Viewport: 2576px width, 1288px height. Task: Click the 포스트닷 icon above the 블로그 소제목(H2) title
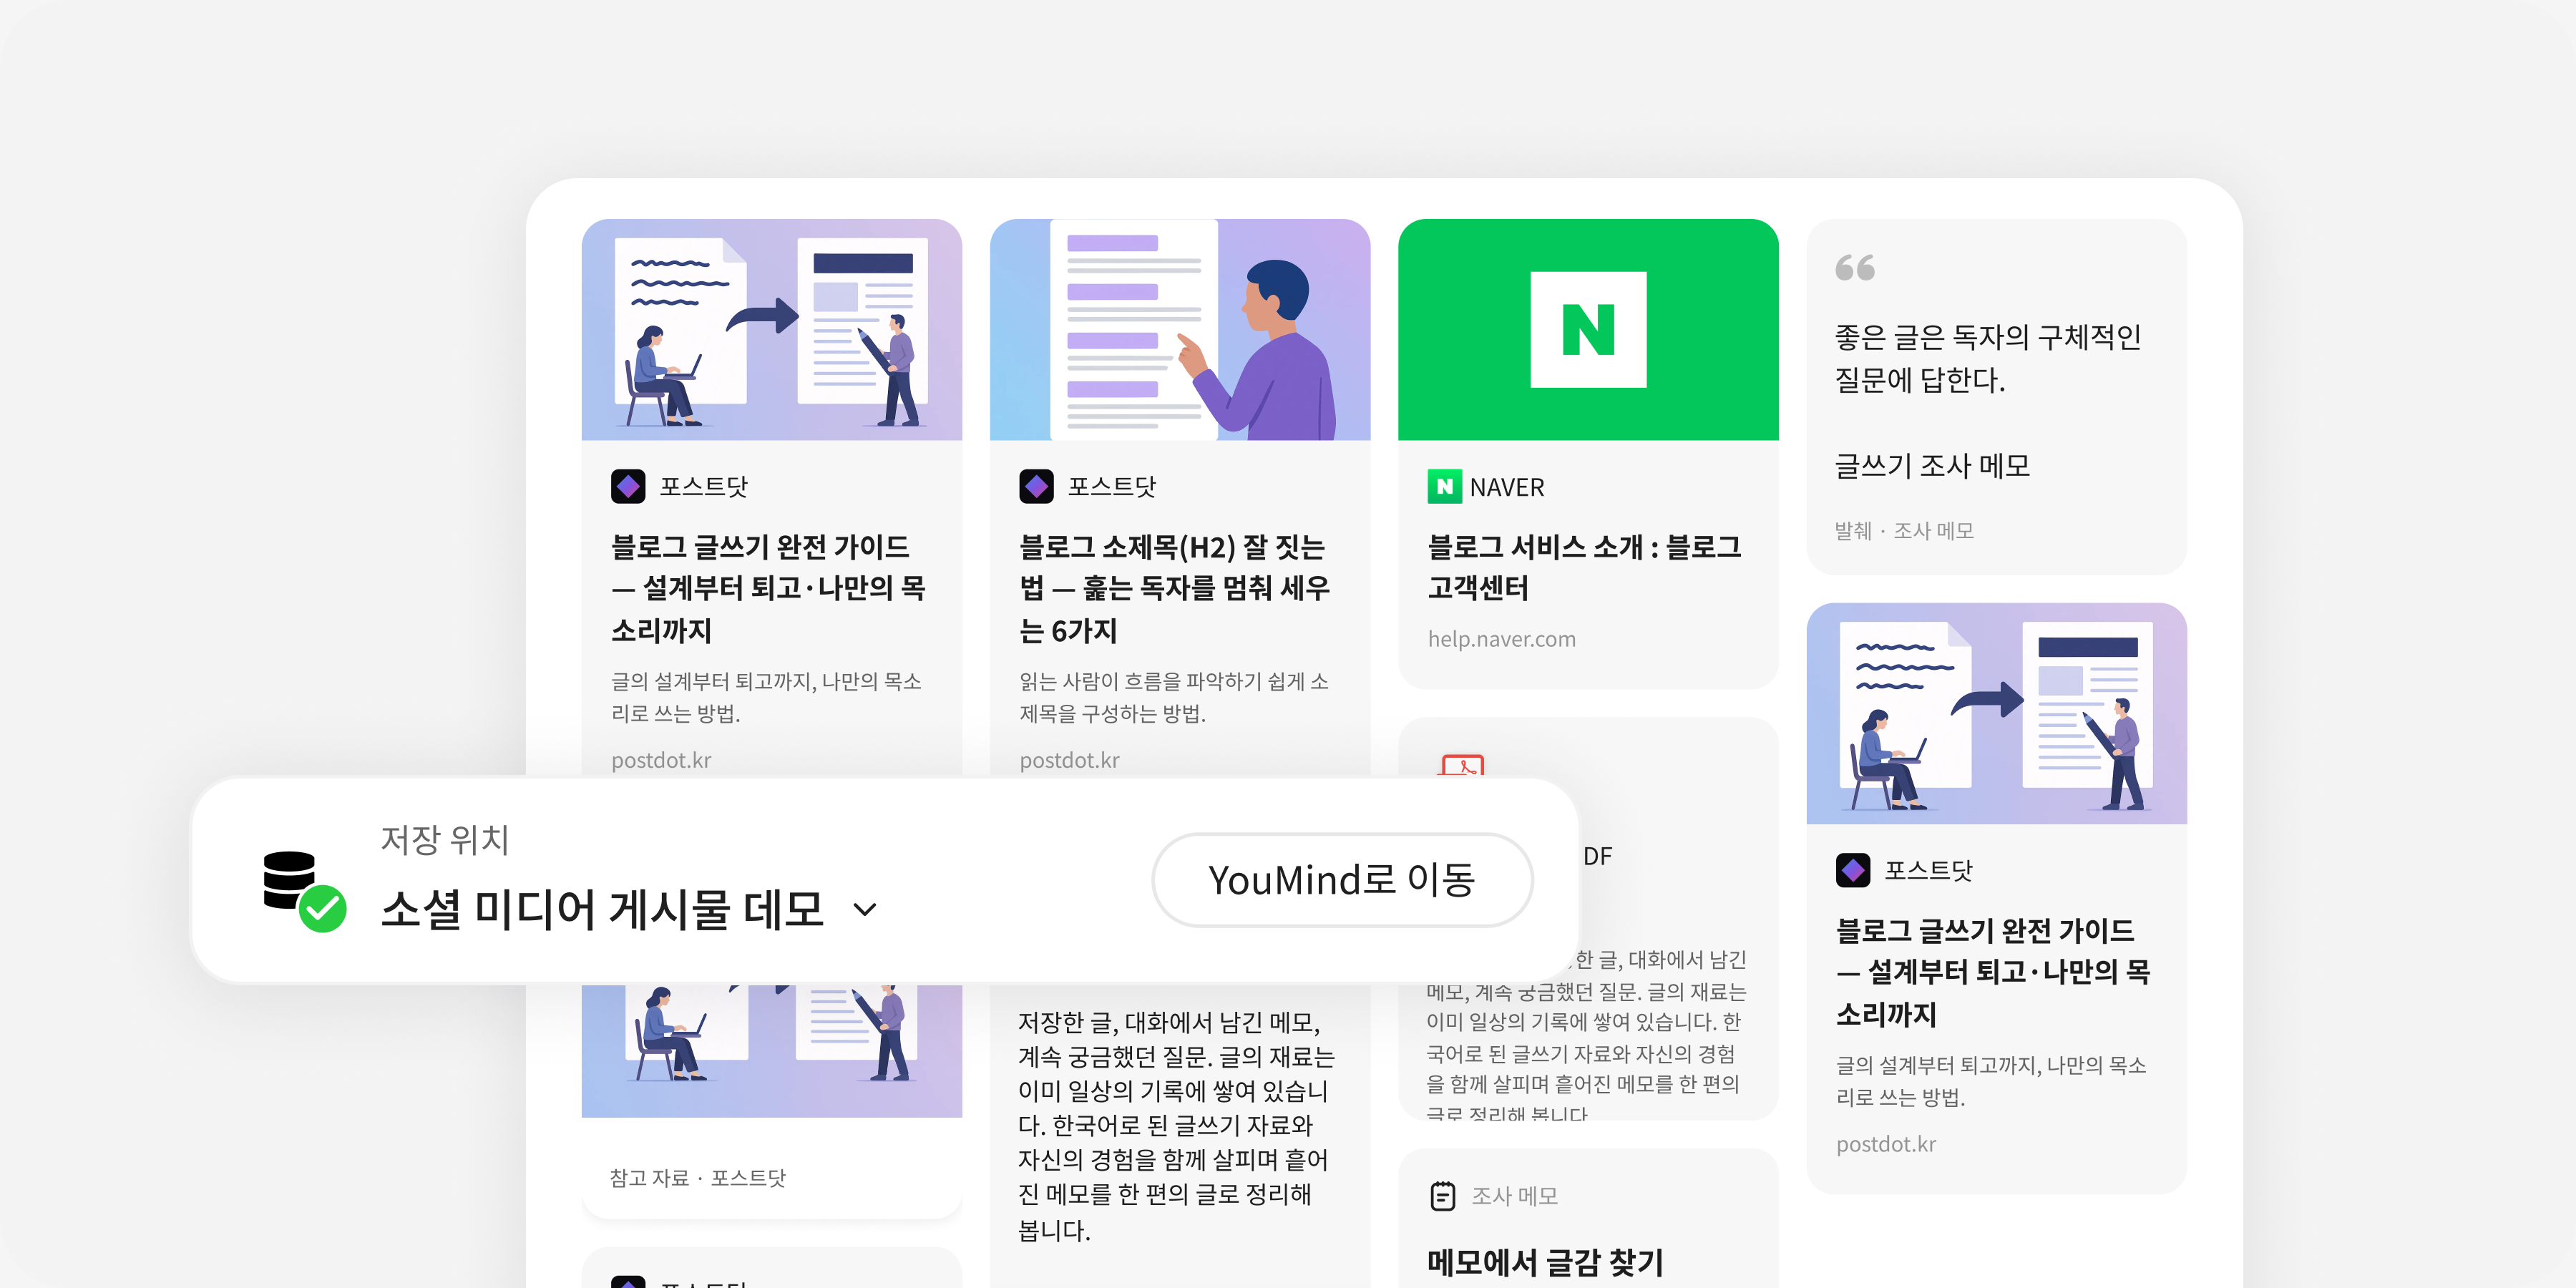(x=1036, y=486)
